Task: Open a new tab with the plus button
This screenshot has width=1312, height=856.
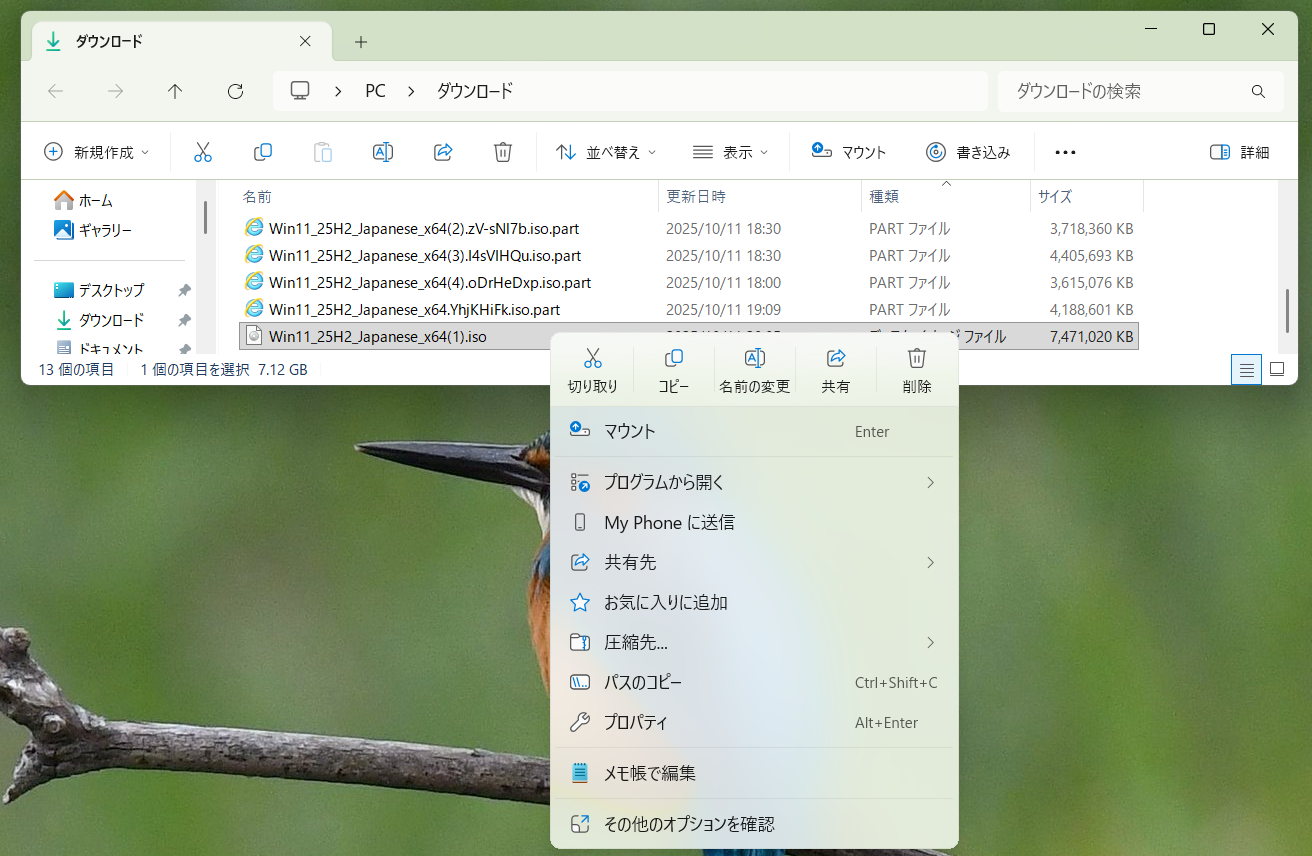Action: pos(360,42)
